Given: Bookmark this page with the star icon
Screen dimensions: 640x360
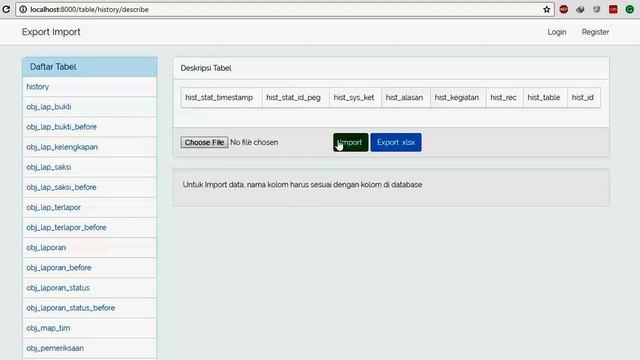Looking at the screenshot, I should [x=547, y=9].
